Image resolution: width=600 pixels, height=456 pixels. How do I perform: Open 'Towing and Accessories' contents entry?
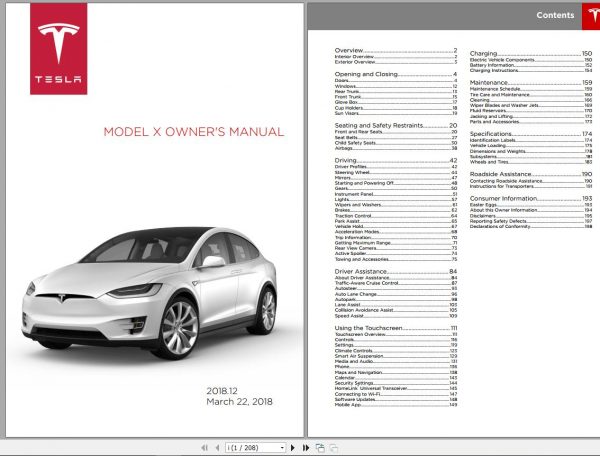coord(396,259)
